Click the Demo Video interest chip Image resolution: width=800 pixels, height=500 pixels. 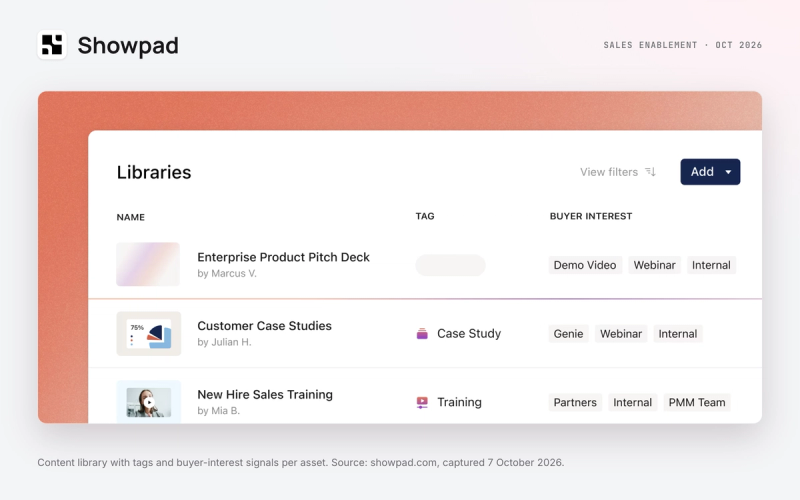tap(585, 265)
